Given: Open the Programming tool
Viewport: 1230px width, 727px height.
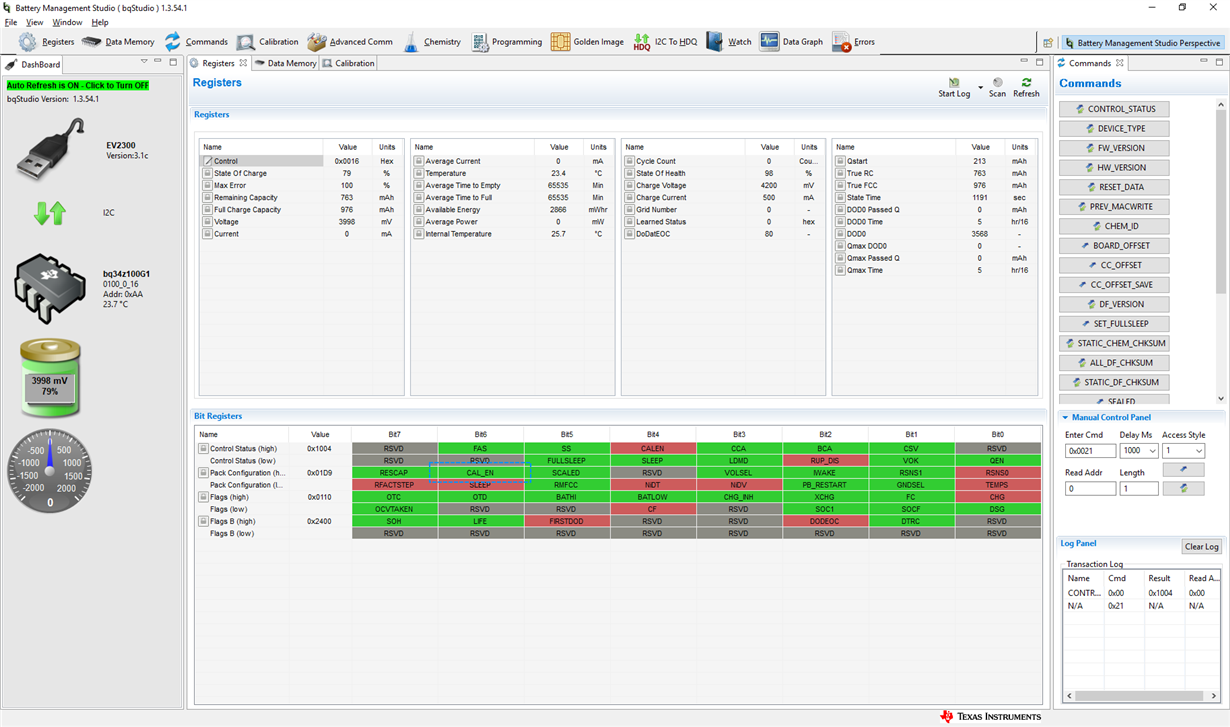Looking at the screenshot, I should coord(506,42).
